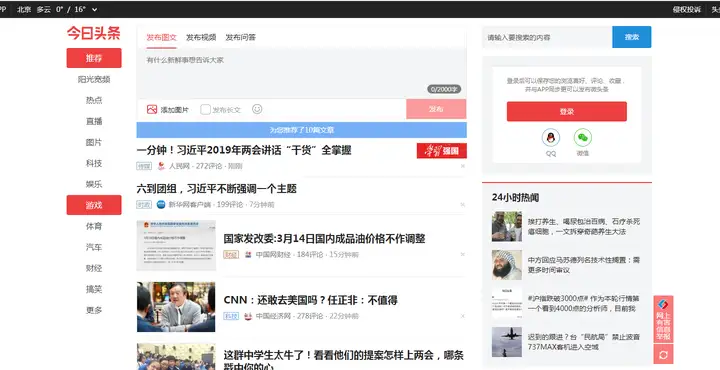
Task: Click the red 登录 button
Action: (x=567, y=112)
